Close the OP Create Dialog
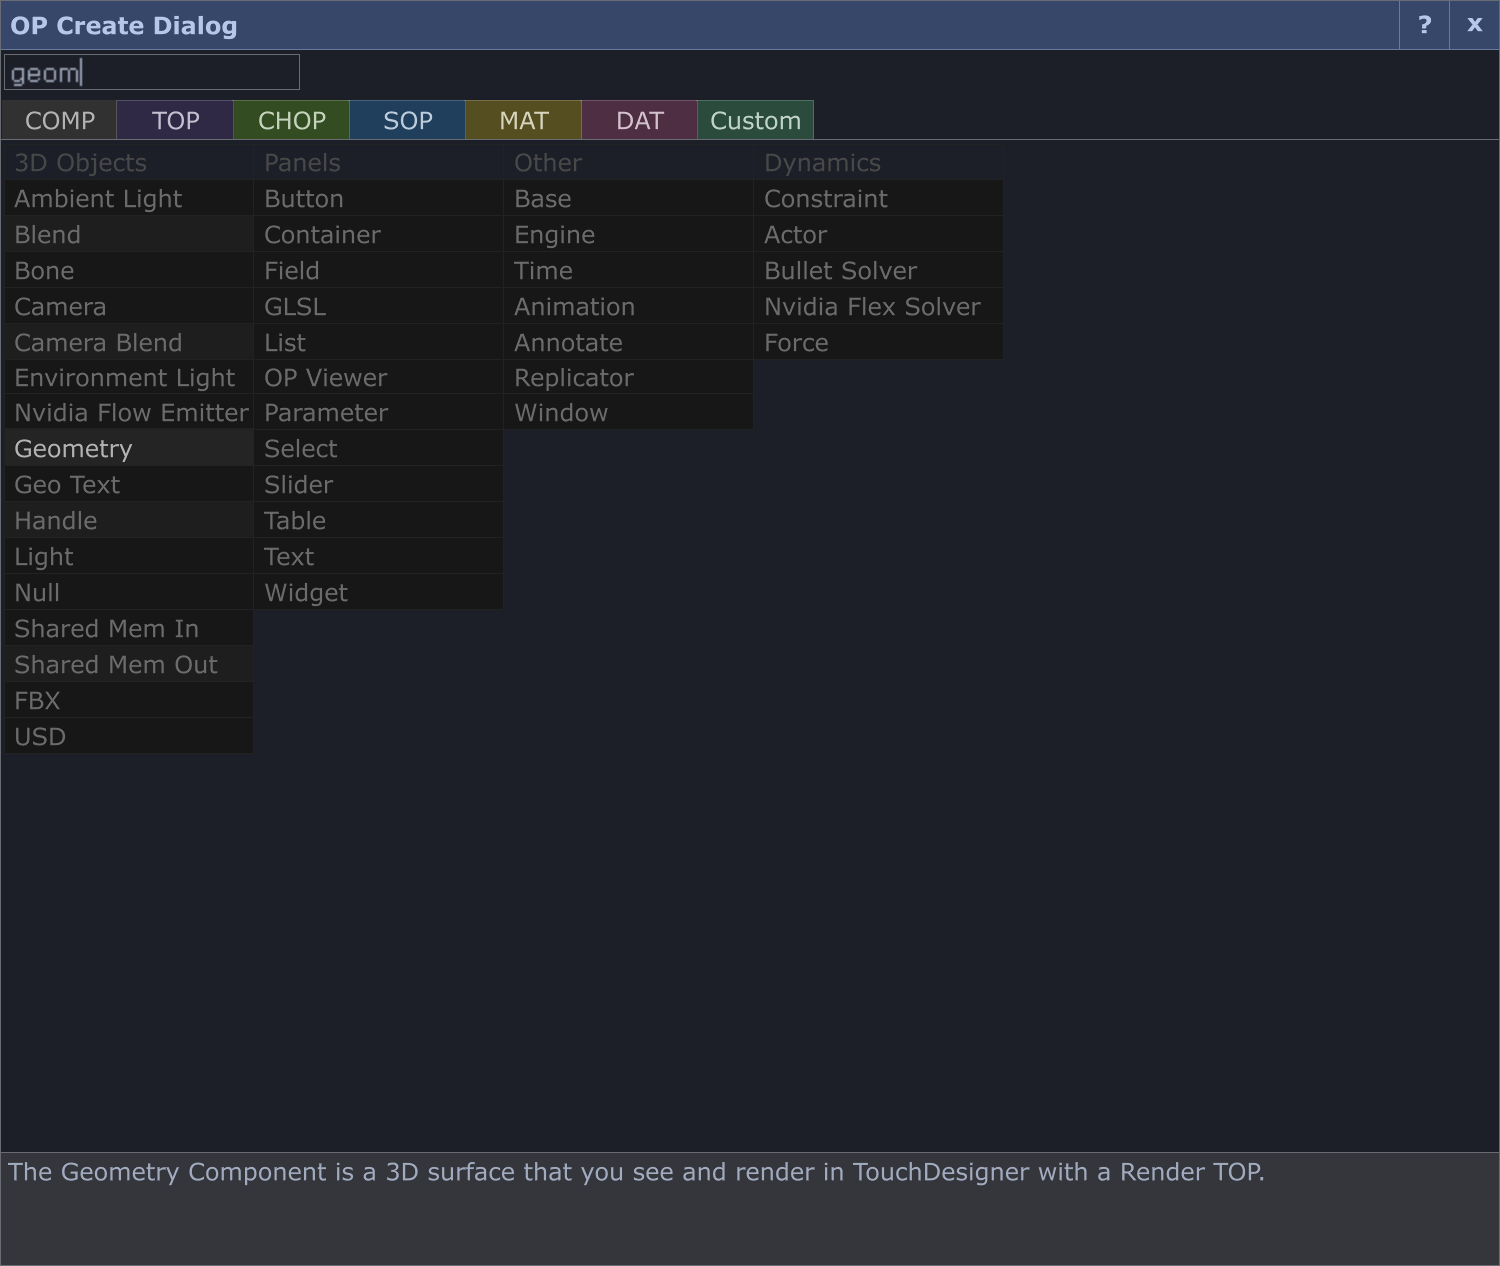This screenshot has width=1500, height=1266. pos(1474,25)
